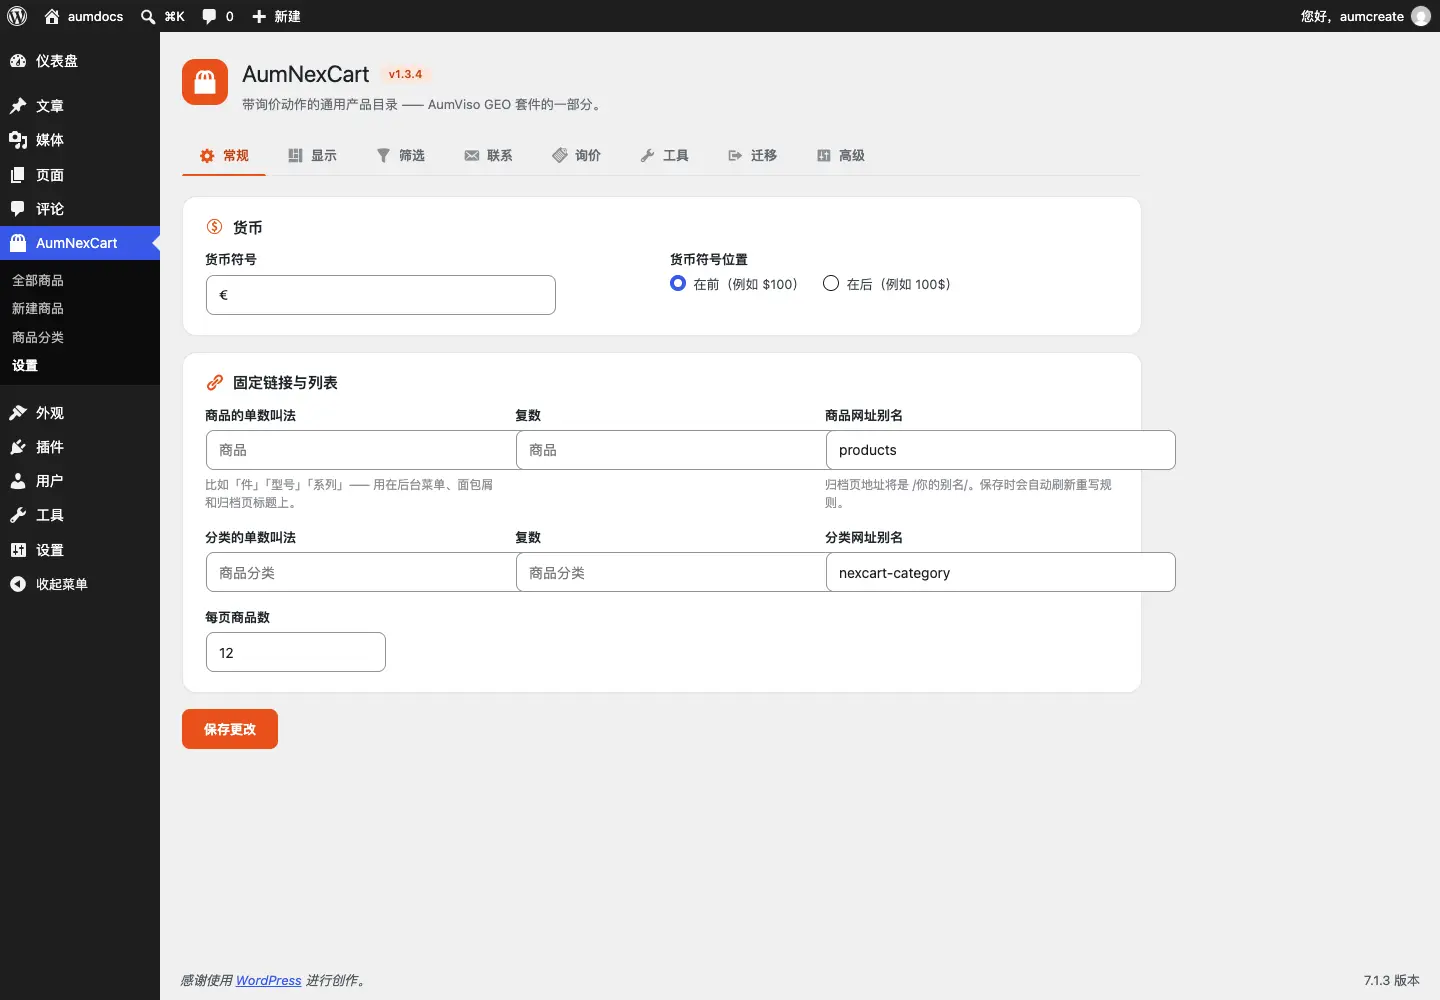Go to the 迁移 tab
This screenshot has height=1000, width=1440.
[752, 156]
